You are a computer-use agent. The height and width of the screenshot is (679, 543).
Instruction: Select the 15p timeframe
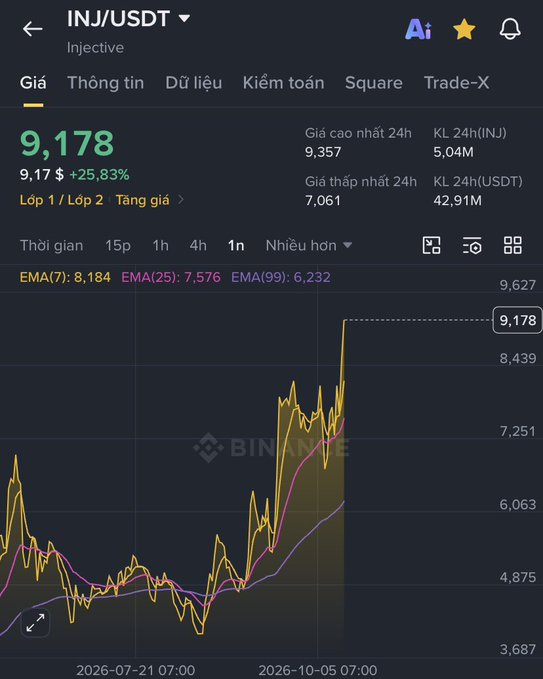(118, 246)
